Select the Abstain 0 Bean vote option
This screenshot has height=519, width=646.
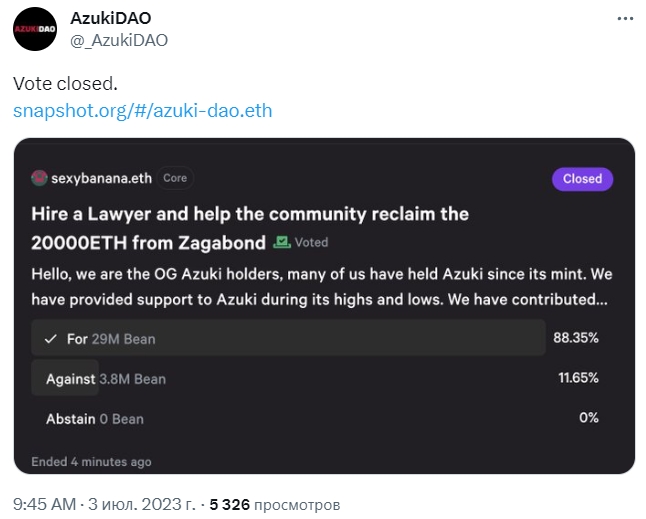tap(95, 419)
